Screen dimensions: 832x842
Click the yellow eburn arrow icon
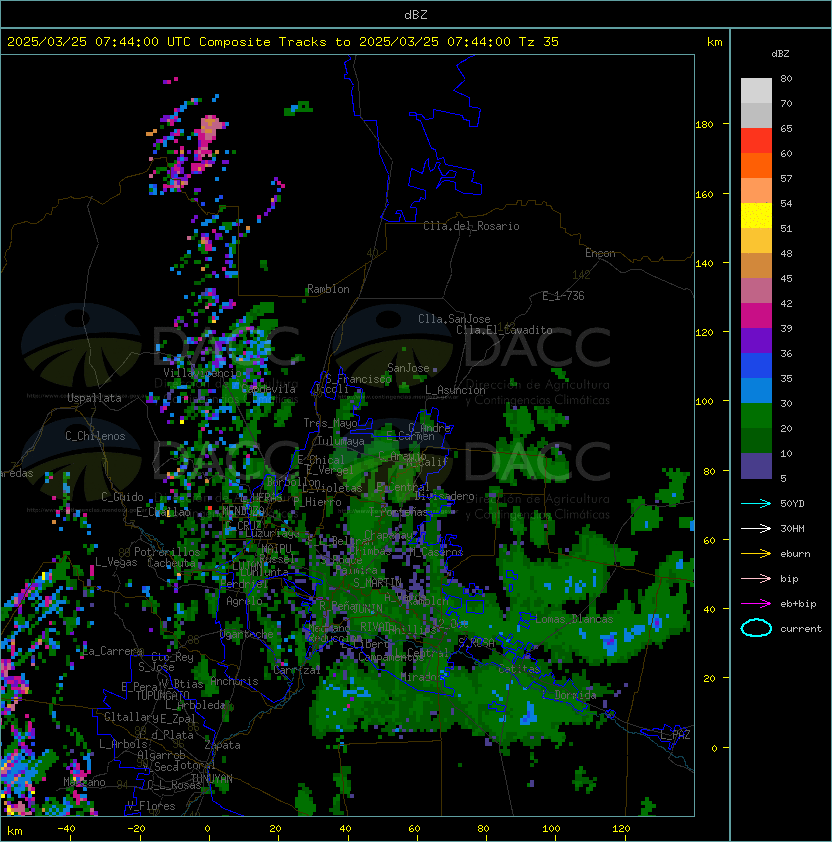(x=756, y=553)
